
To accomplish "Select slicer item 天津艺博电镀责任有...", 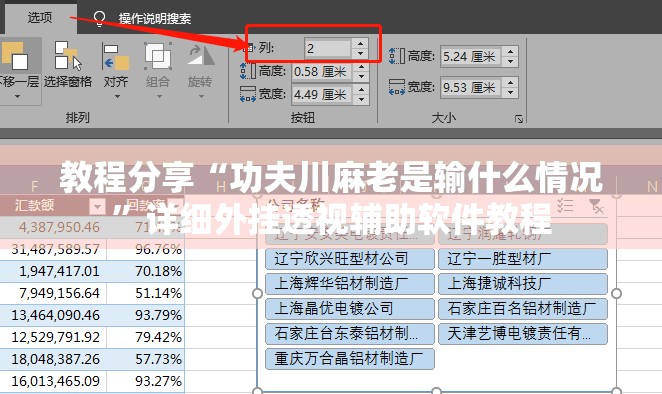I will 523,334.
